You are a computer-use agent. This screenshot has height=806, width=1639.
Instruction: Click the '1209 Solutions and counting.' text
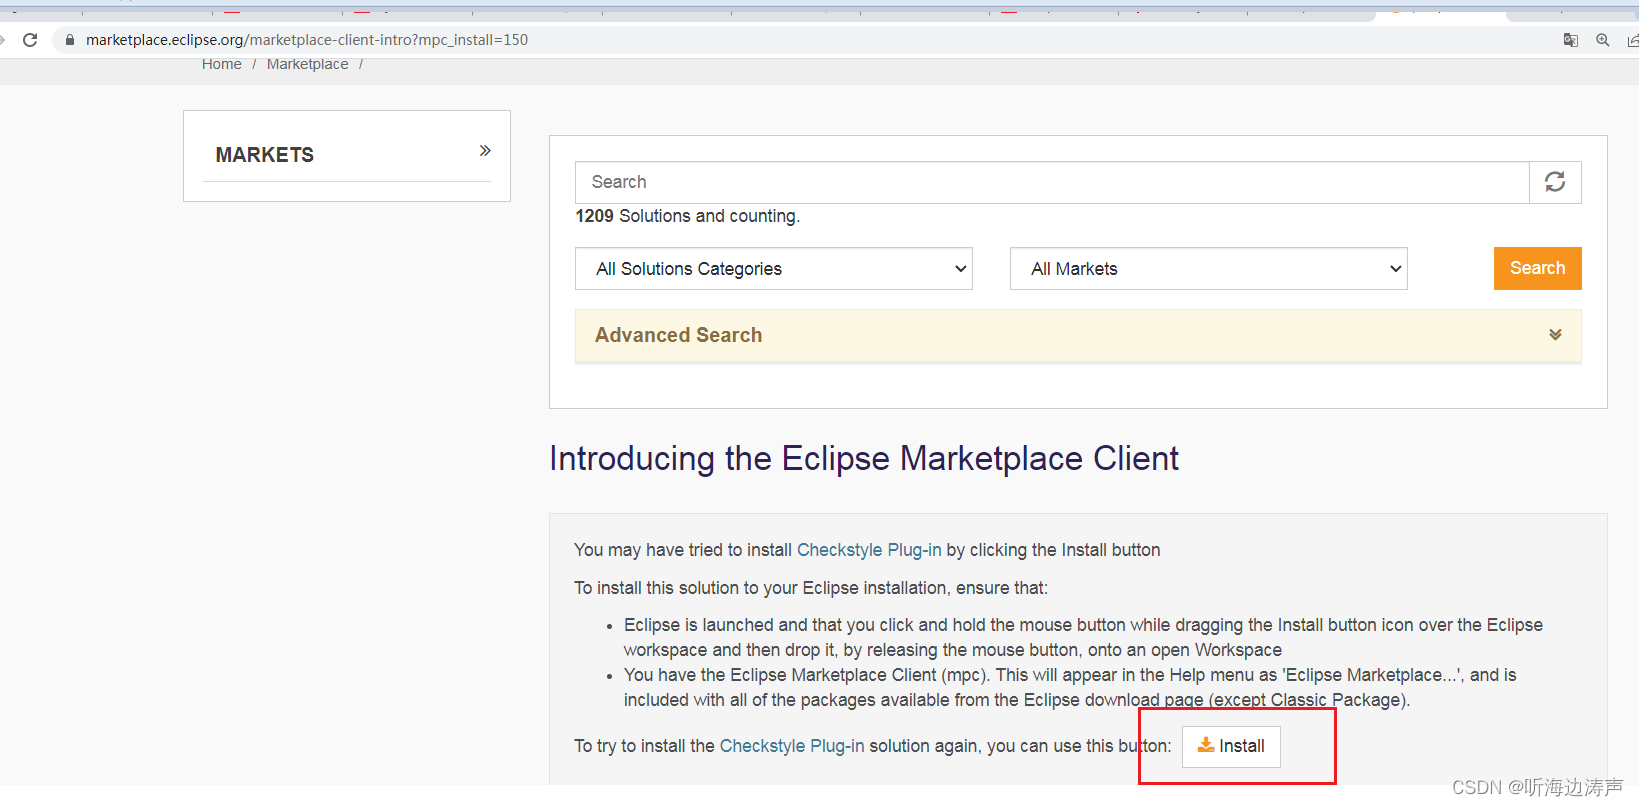click(688, 216)
